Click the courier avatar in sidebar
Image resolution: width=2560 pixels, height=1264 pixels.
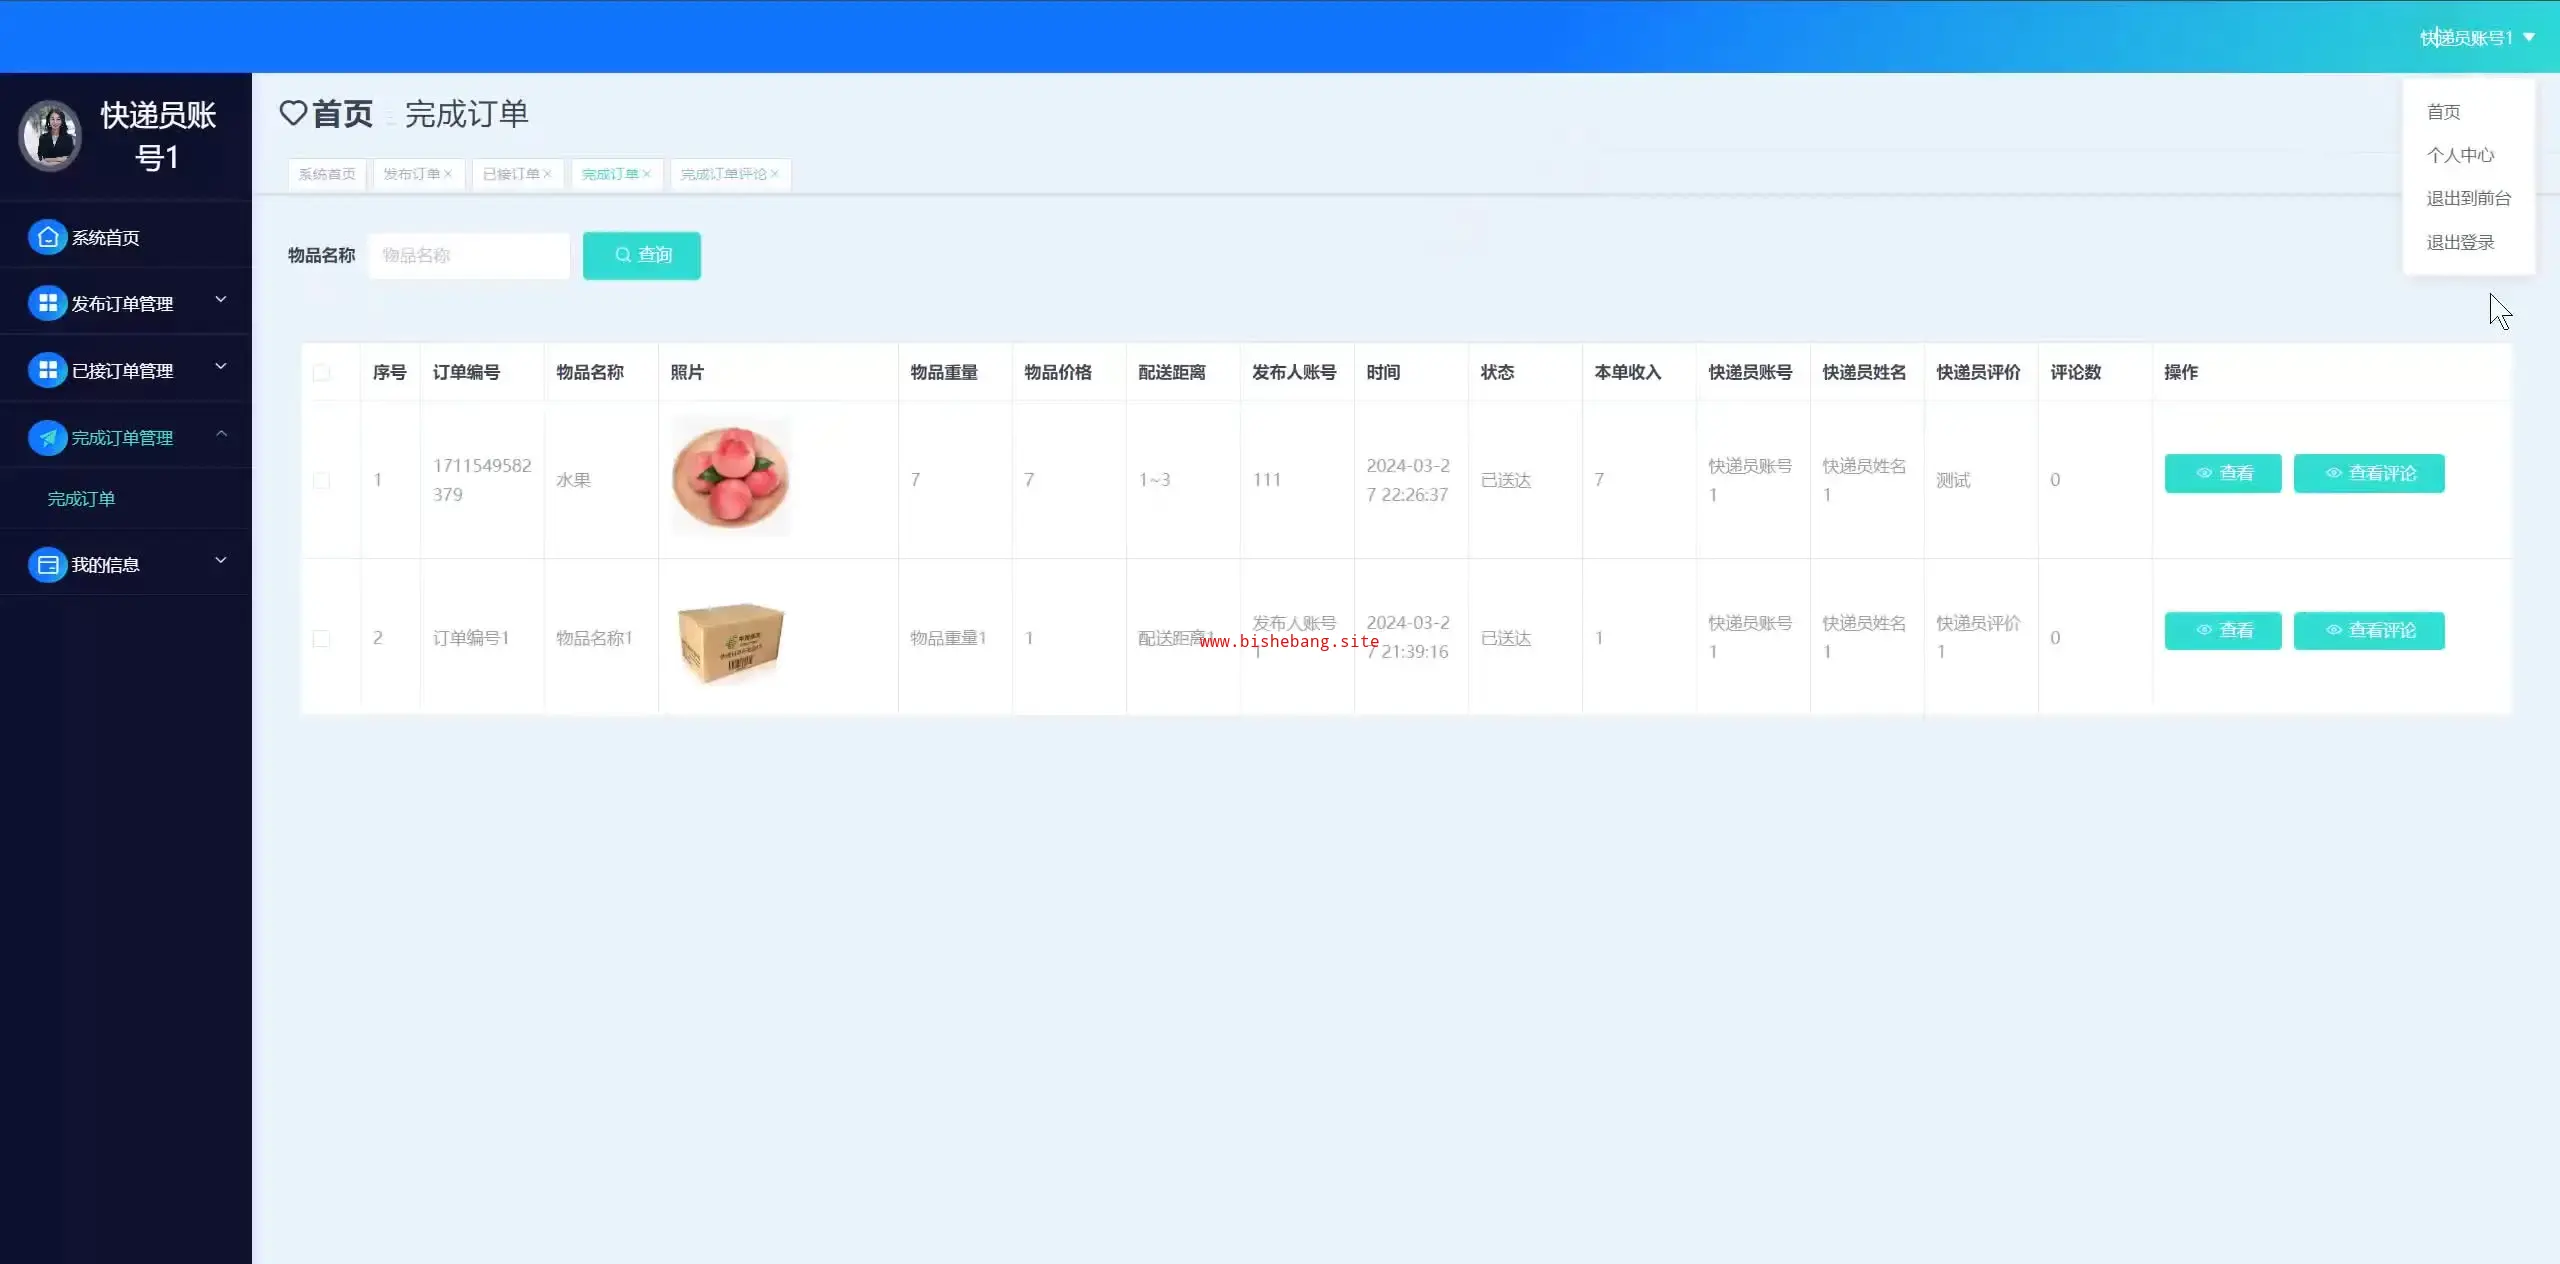click(x=50, y=136)
